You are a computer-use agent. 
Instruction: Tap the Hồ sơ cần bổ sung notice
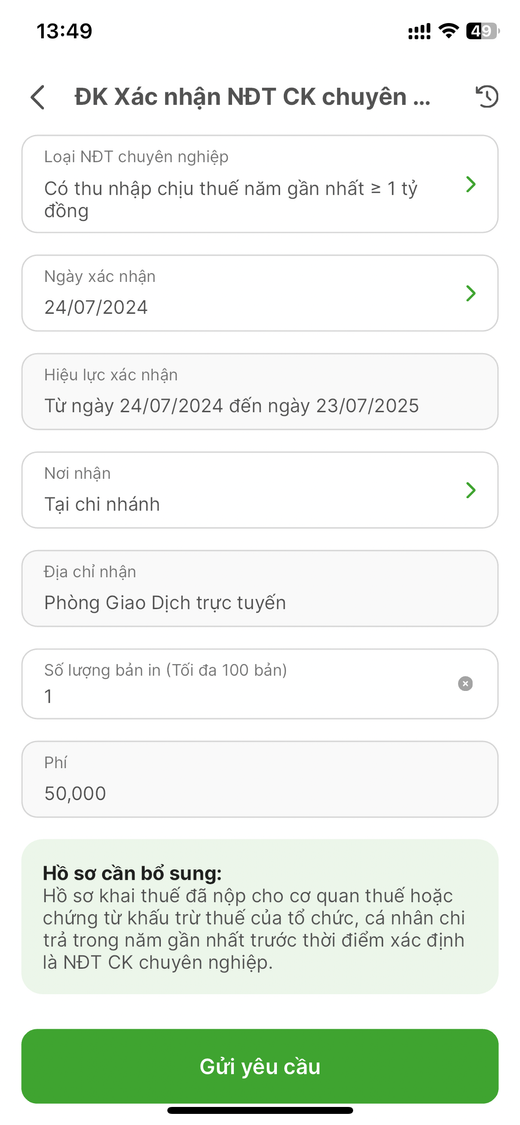[260, 917]
